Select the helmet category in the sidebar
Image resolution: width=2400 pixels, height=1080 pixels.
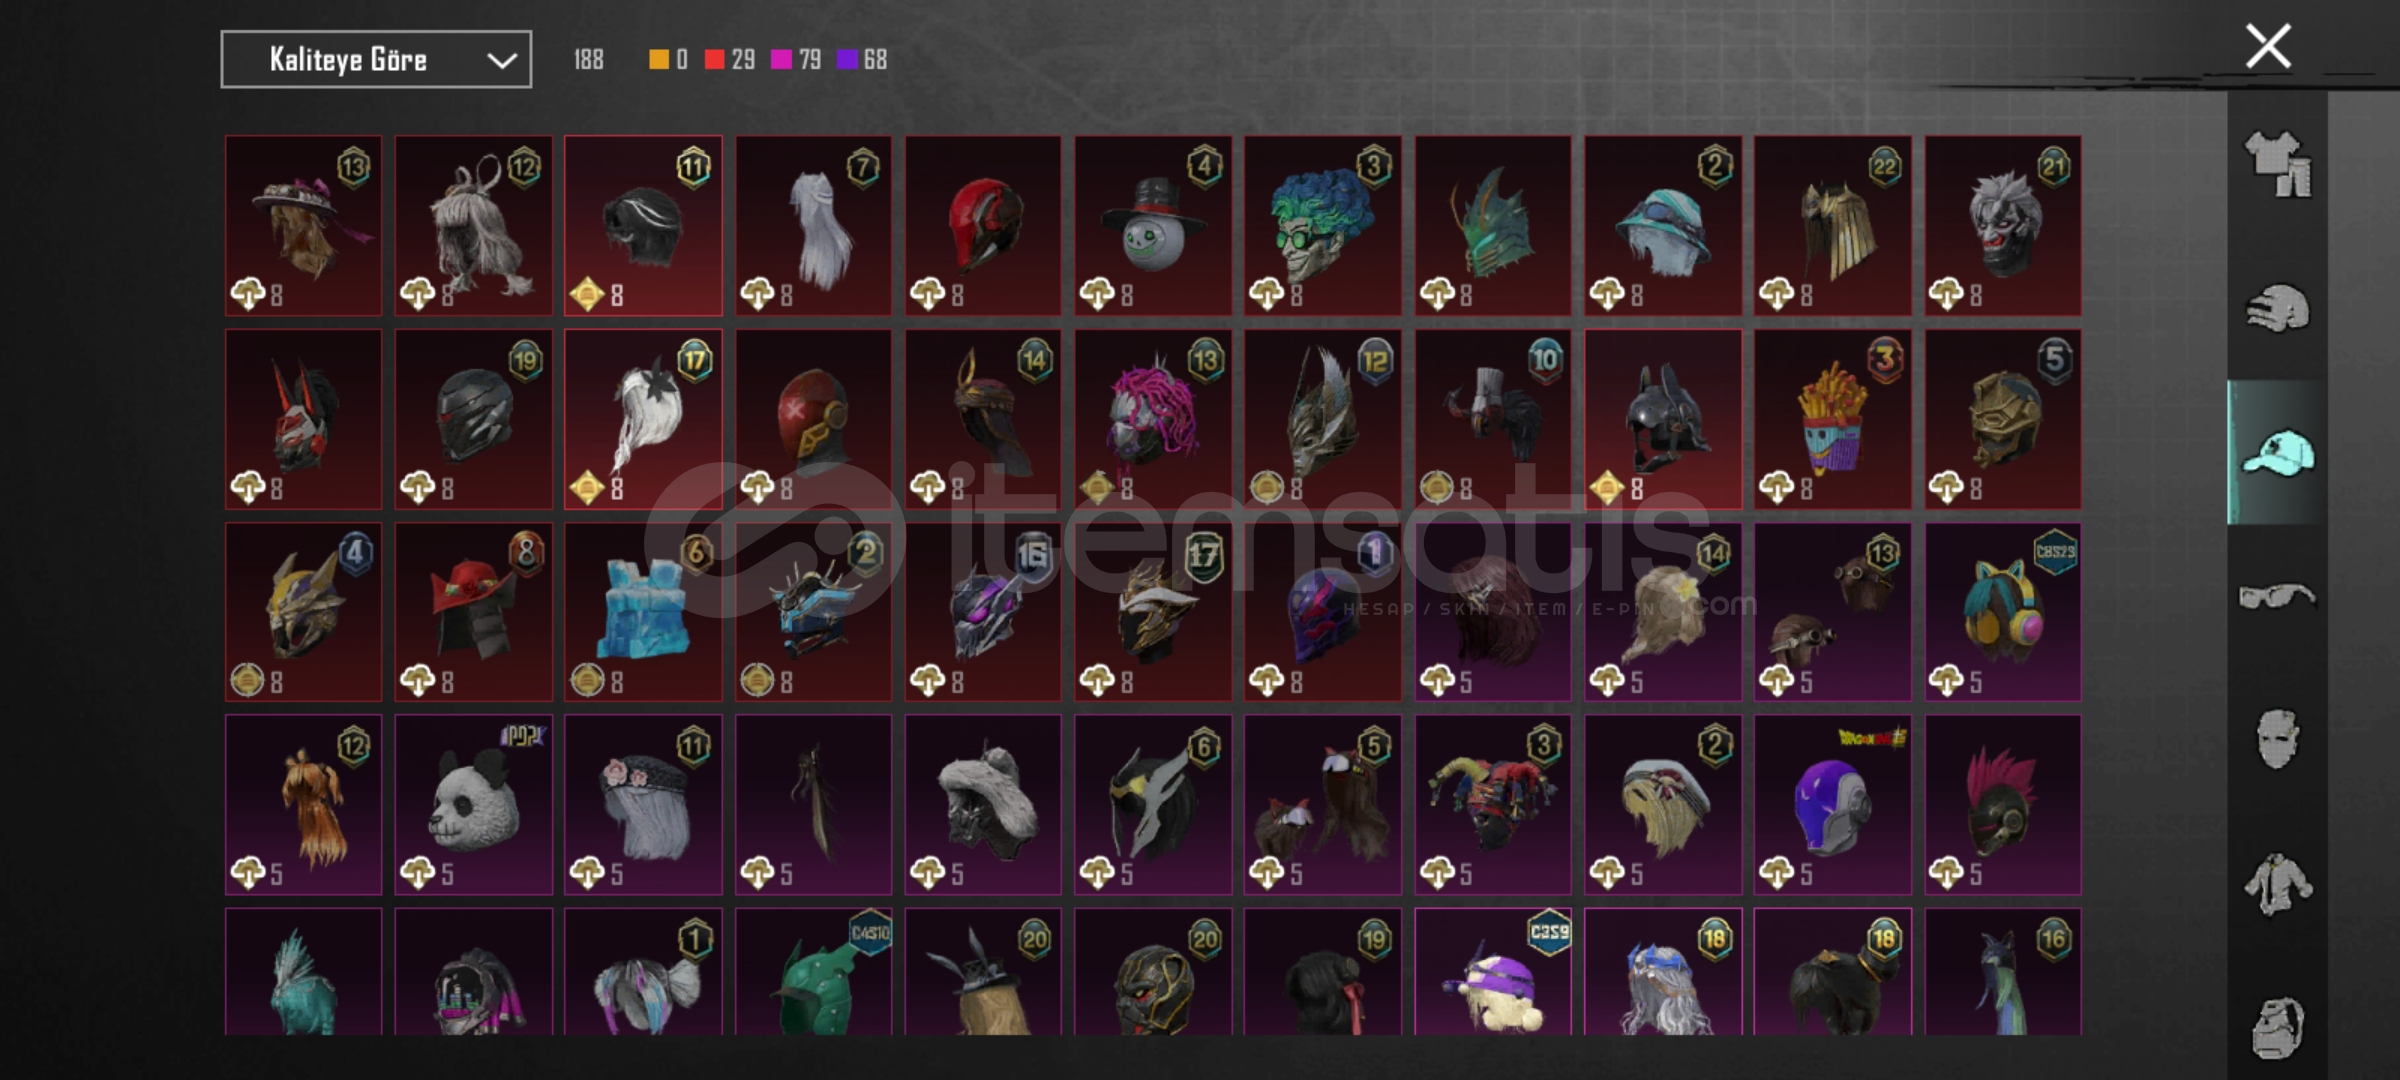click(2278, 308)
